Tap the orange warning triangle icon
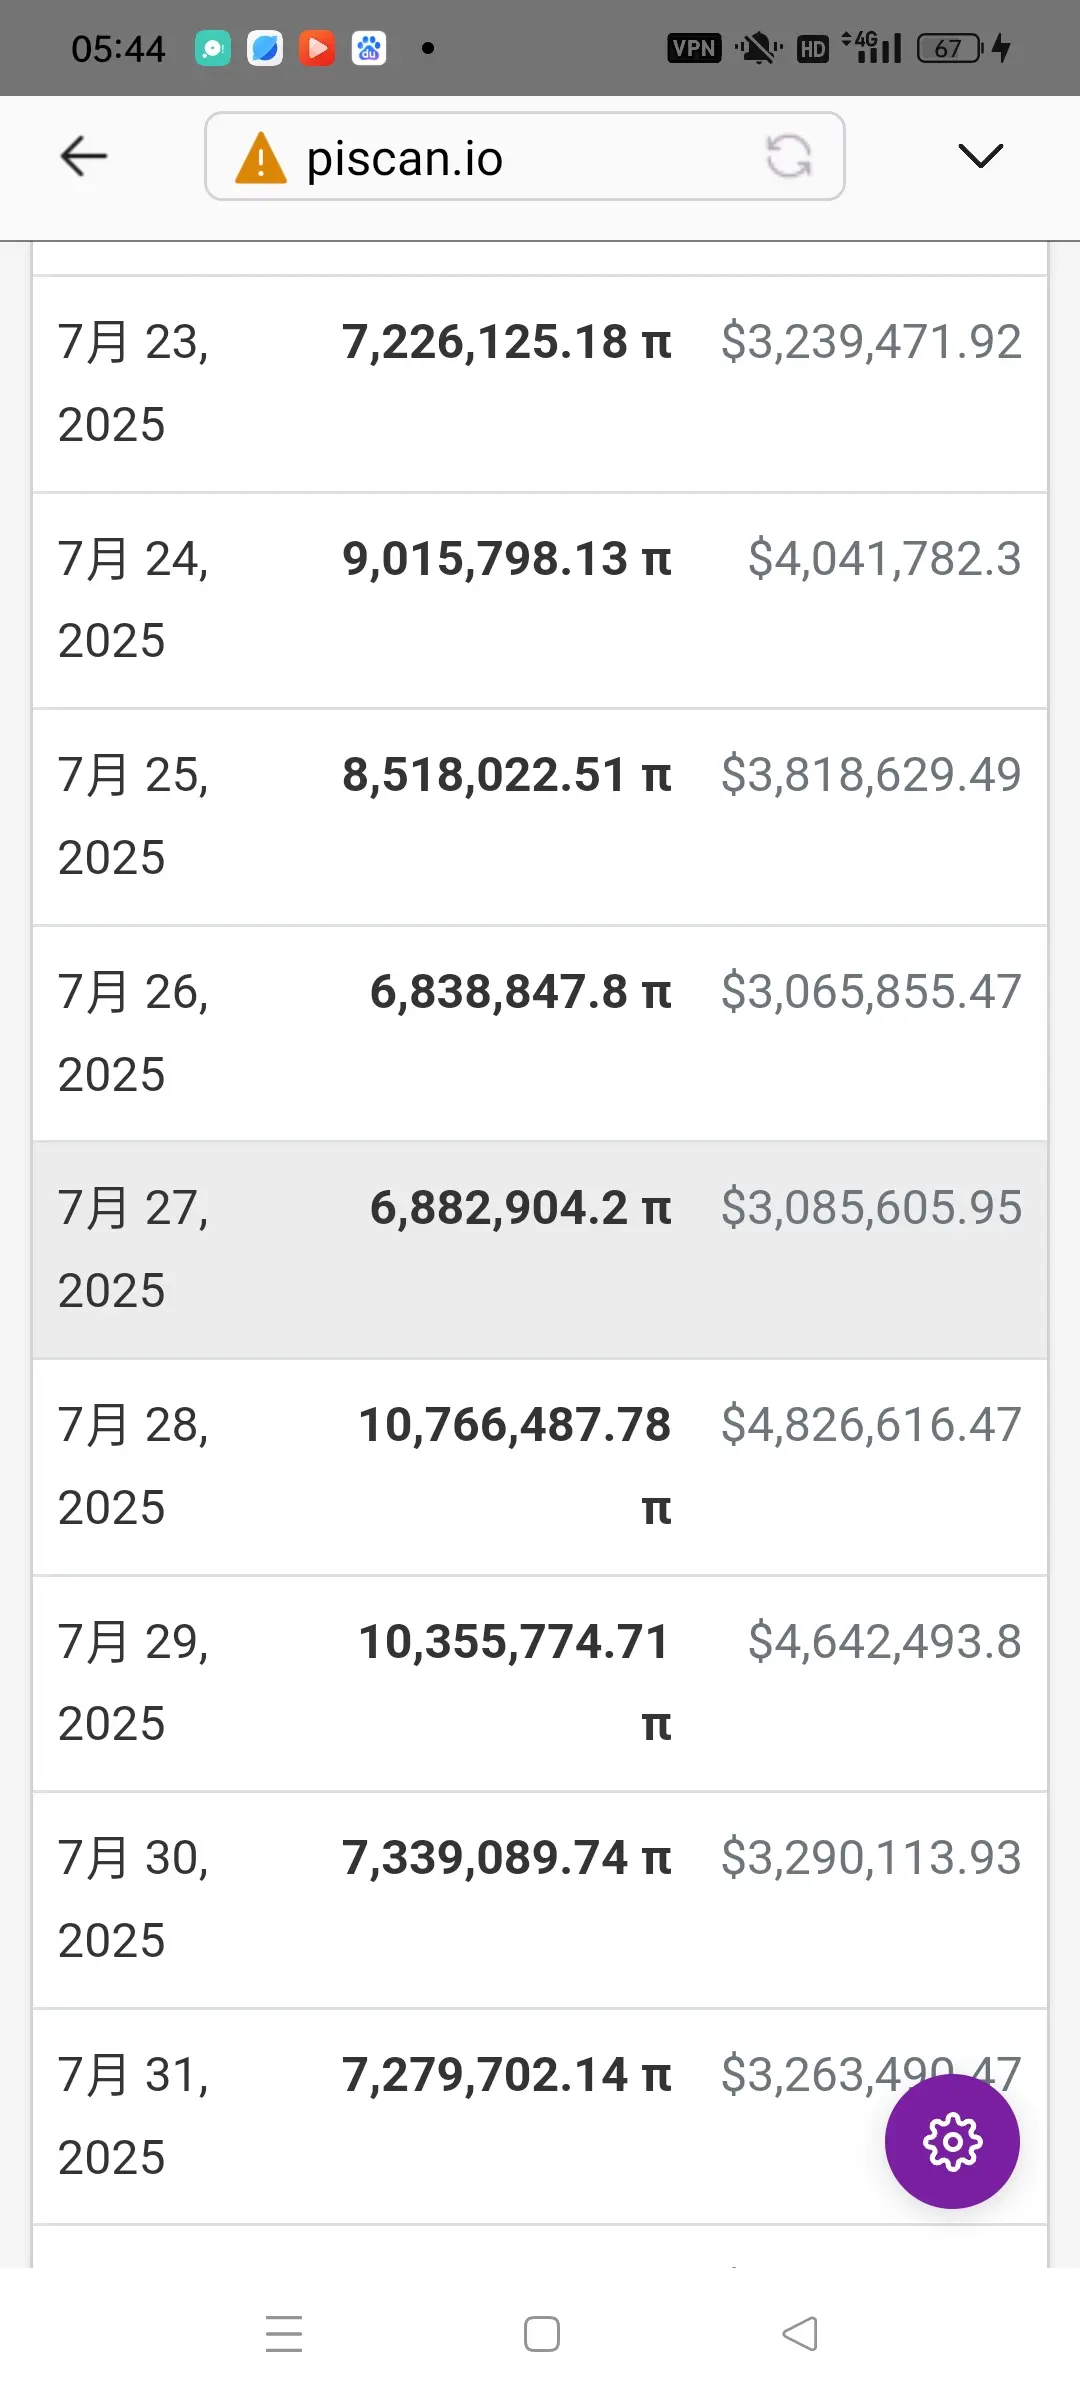 coord(261,158)
